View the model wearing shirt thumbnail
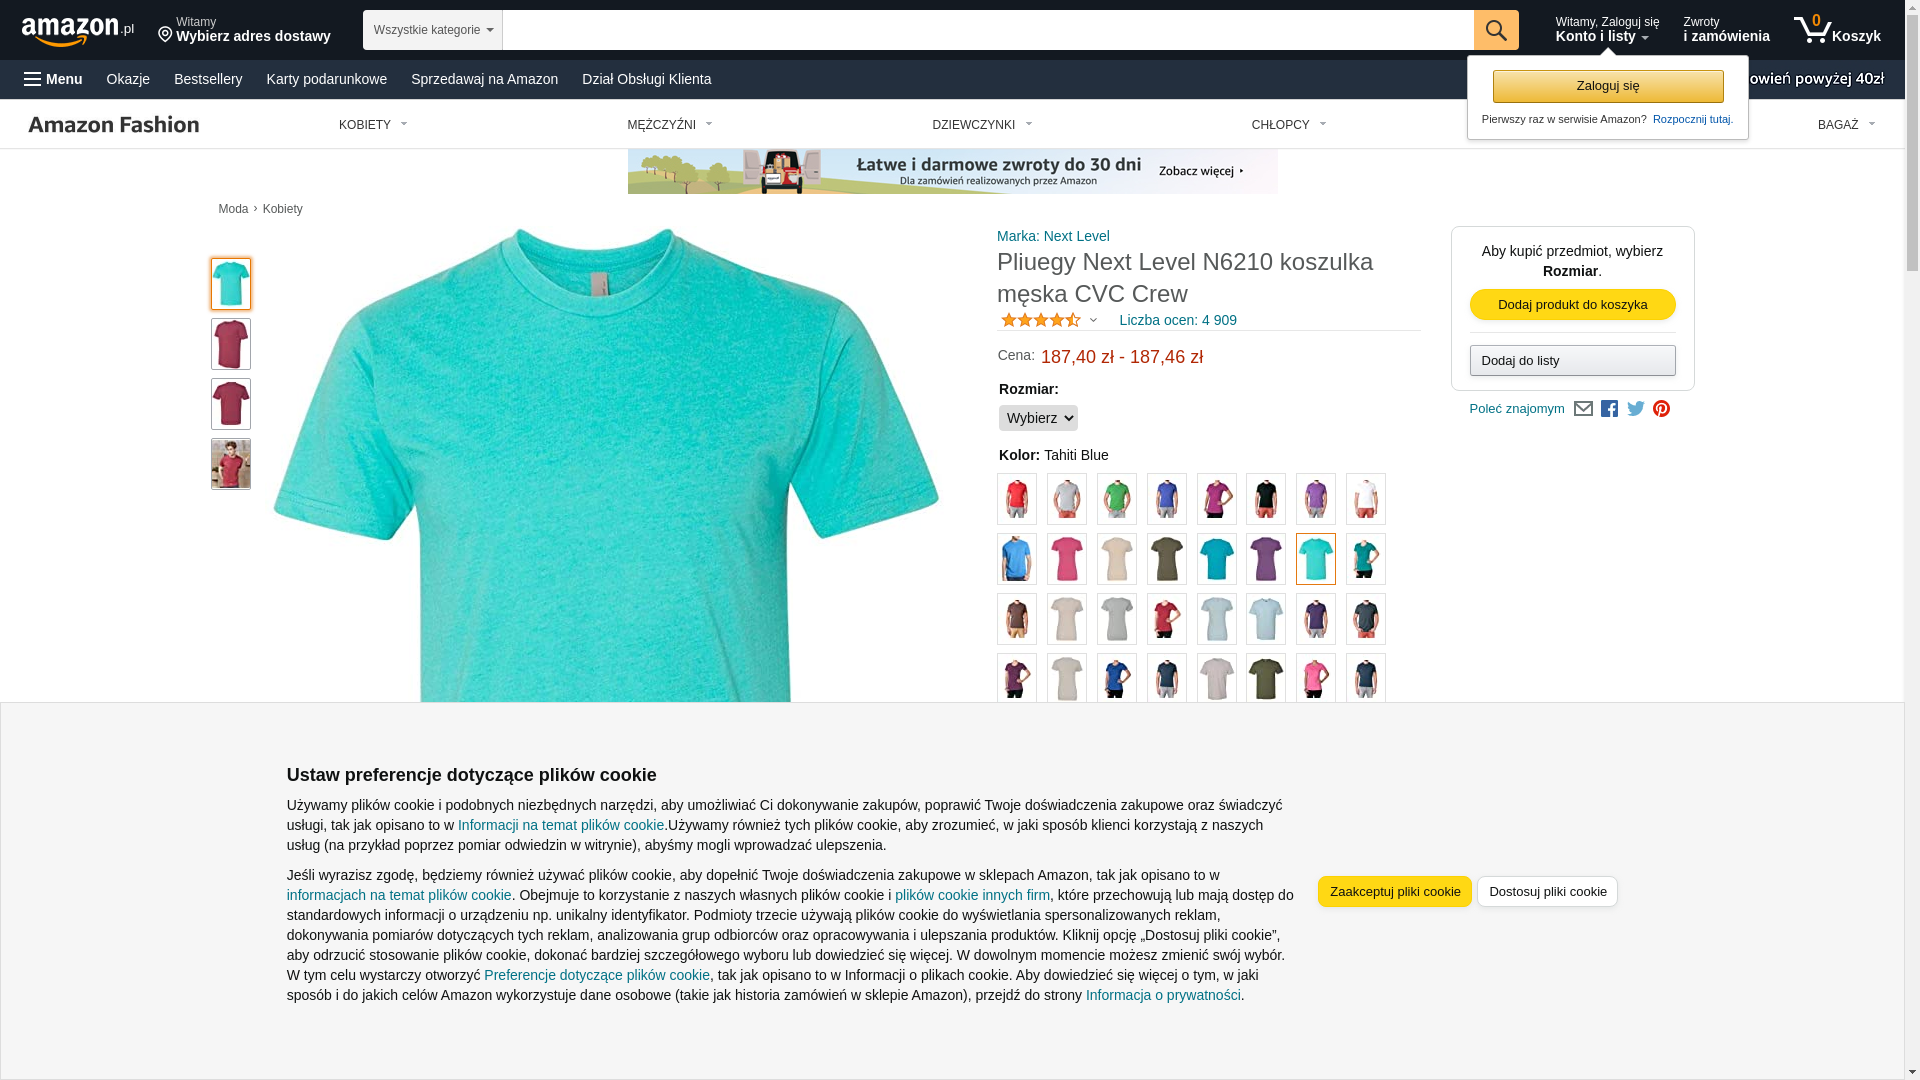1920x1080 pixels. pyautogui.click(x=231, y=464)
